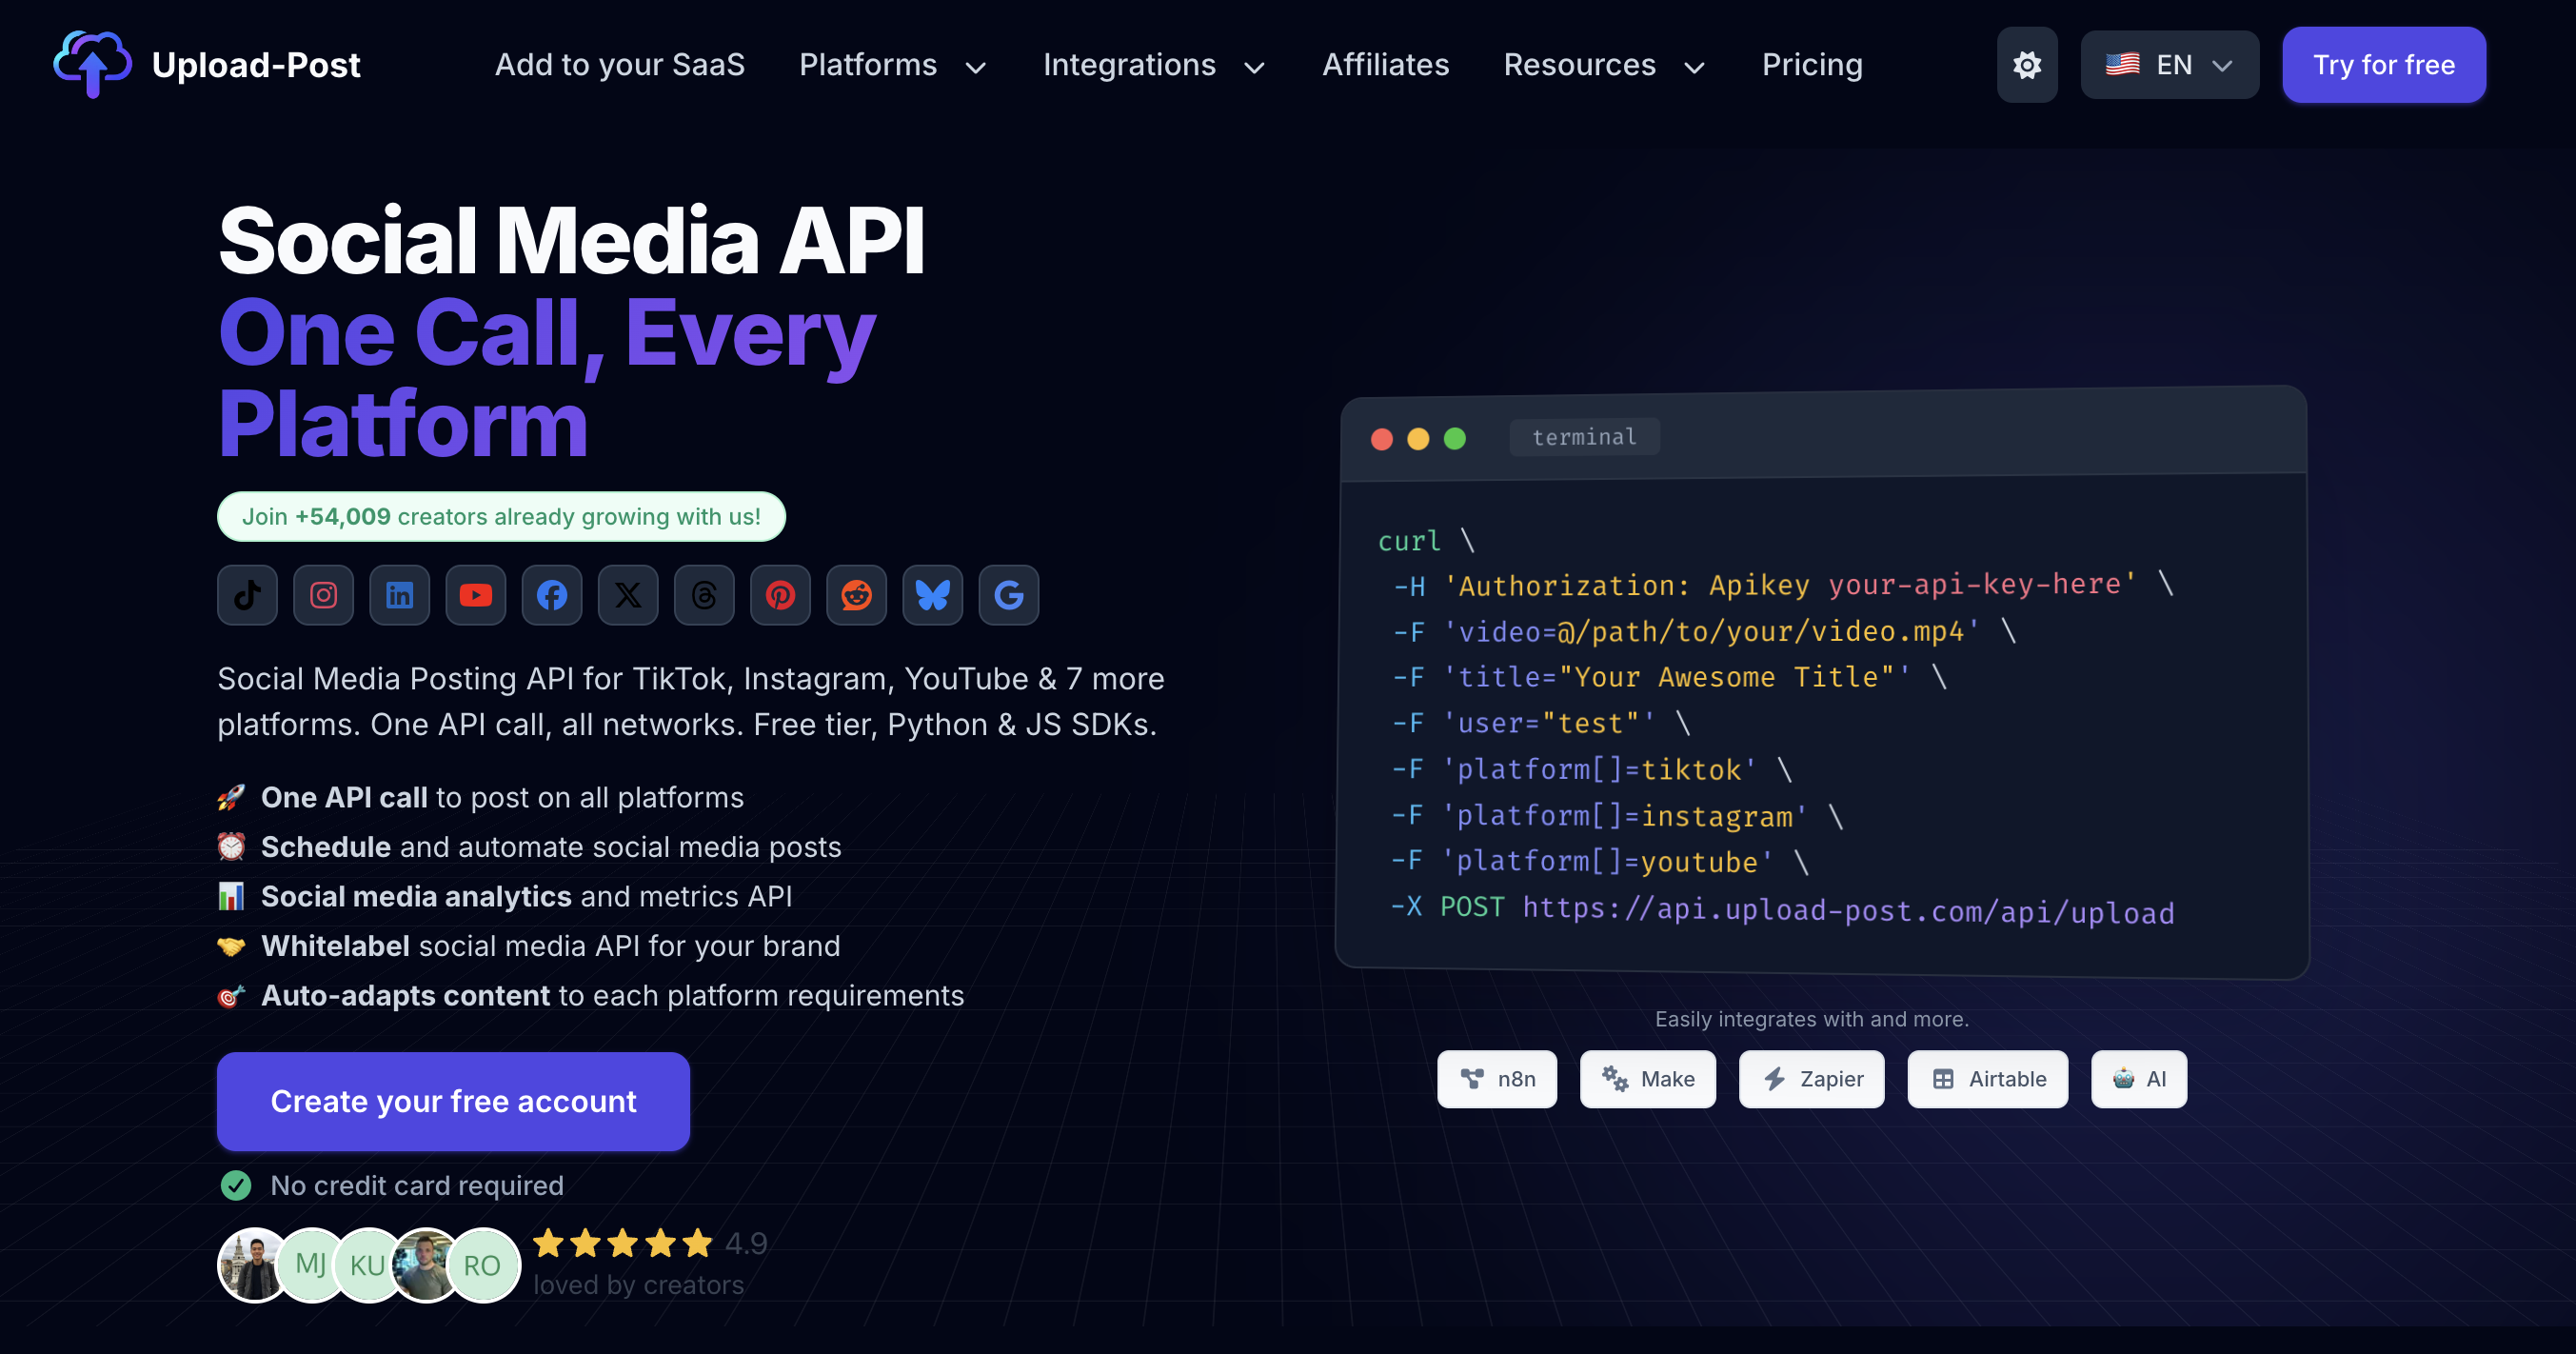Select the YouTube platform icon
Screen dimensions: 2576x1354
tap(476, 595)
